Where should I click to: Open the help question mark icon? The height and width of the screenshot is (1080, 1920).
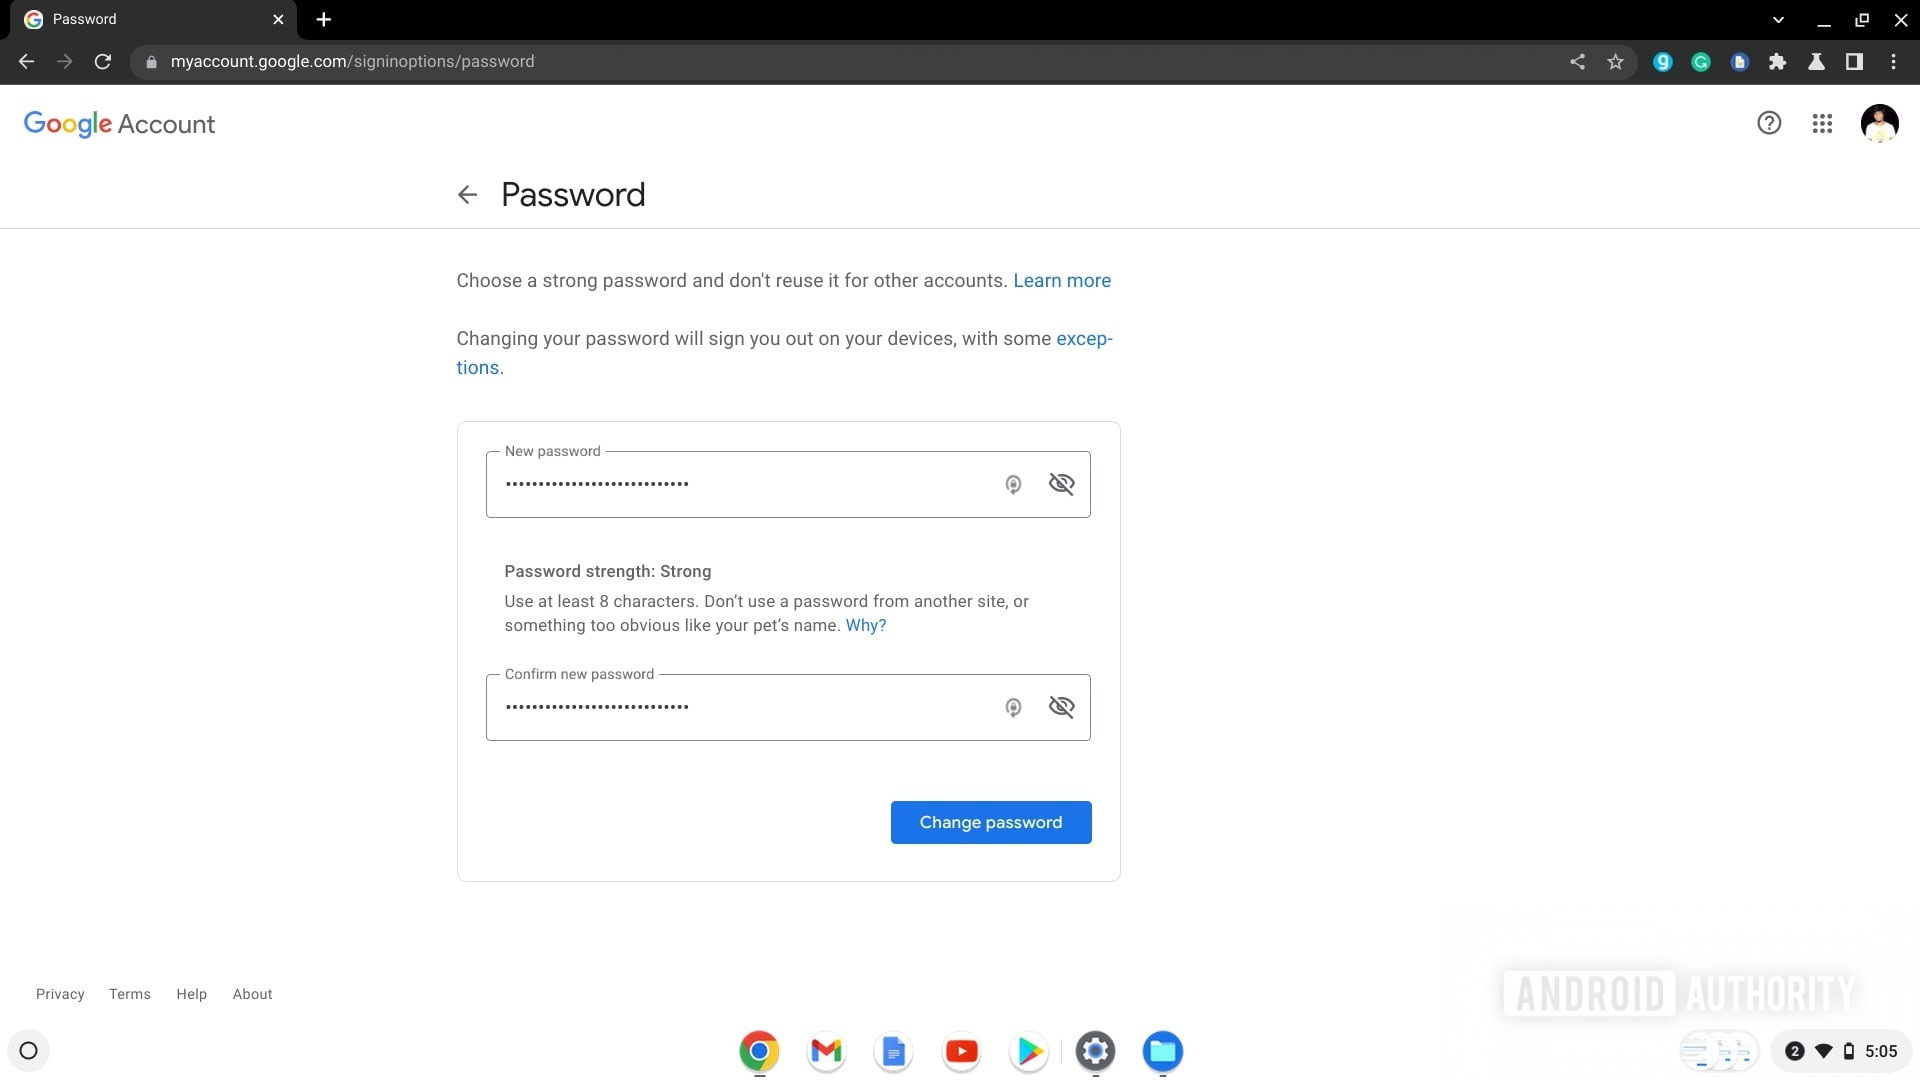pyautogui.click(x=1769, y=123)
